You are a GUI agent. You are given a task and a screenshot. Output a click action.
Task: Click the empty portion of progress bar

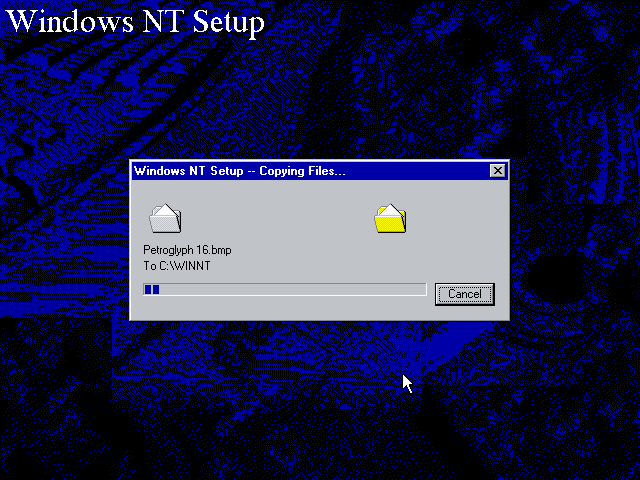(290, 290)
